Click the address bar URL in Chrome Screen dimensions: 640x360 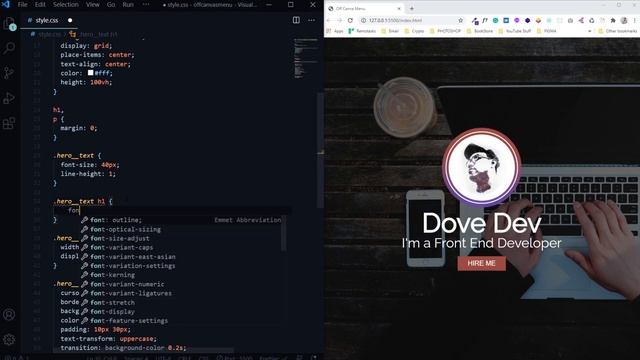[x=395, y=20]
